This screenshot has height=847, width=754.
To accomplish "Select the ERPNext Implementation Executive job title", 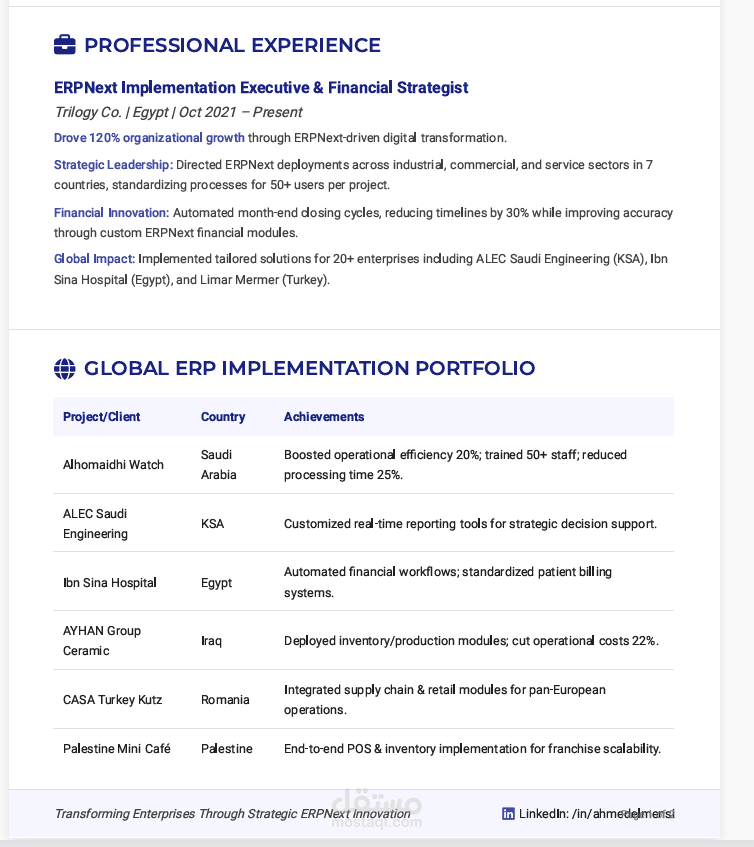I will click(261, 88).
